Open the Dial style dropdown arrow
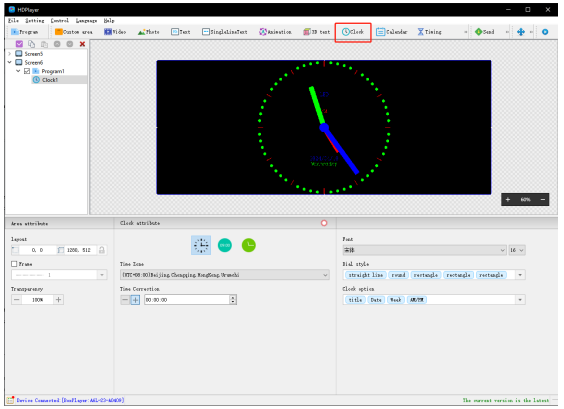Image resolution: width=564 pixels, height=409 pixels. coord(520,275)
